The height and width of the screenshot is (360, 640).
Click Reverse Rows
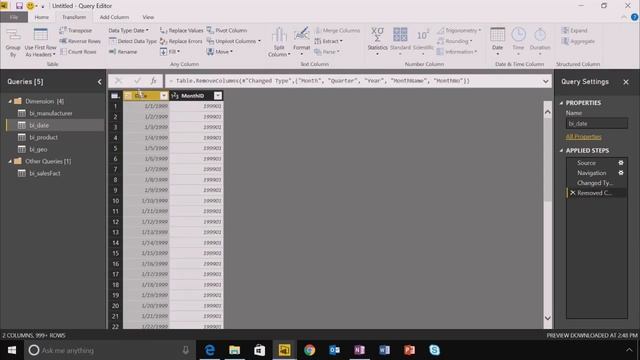[x=80, y=41]
